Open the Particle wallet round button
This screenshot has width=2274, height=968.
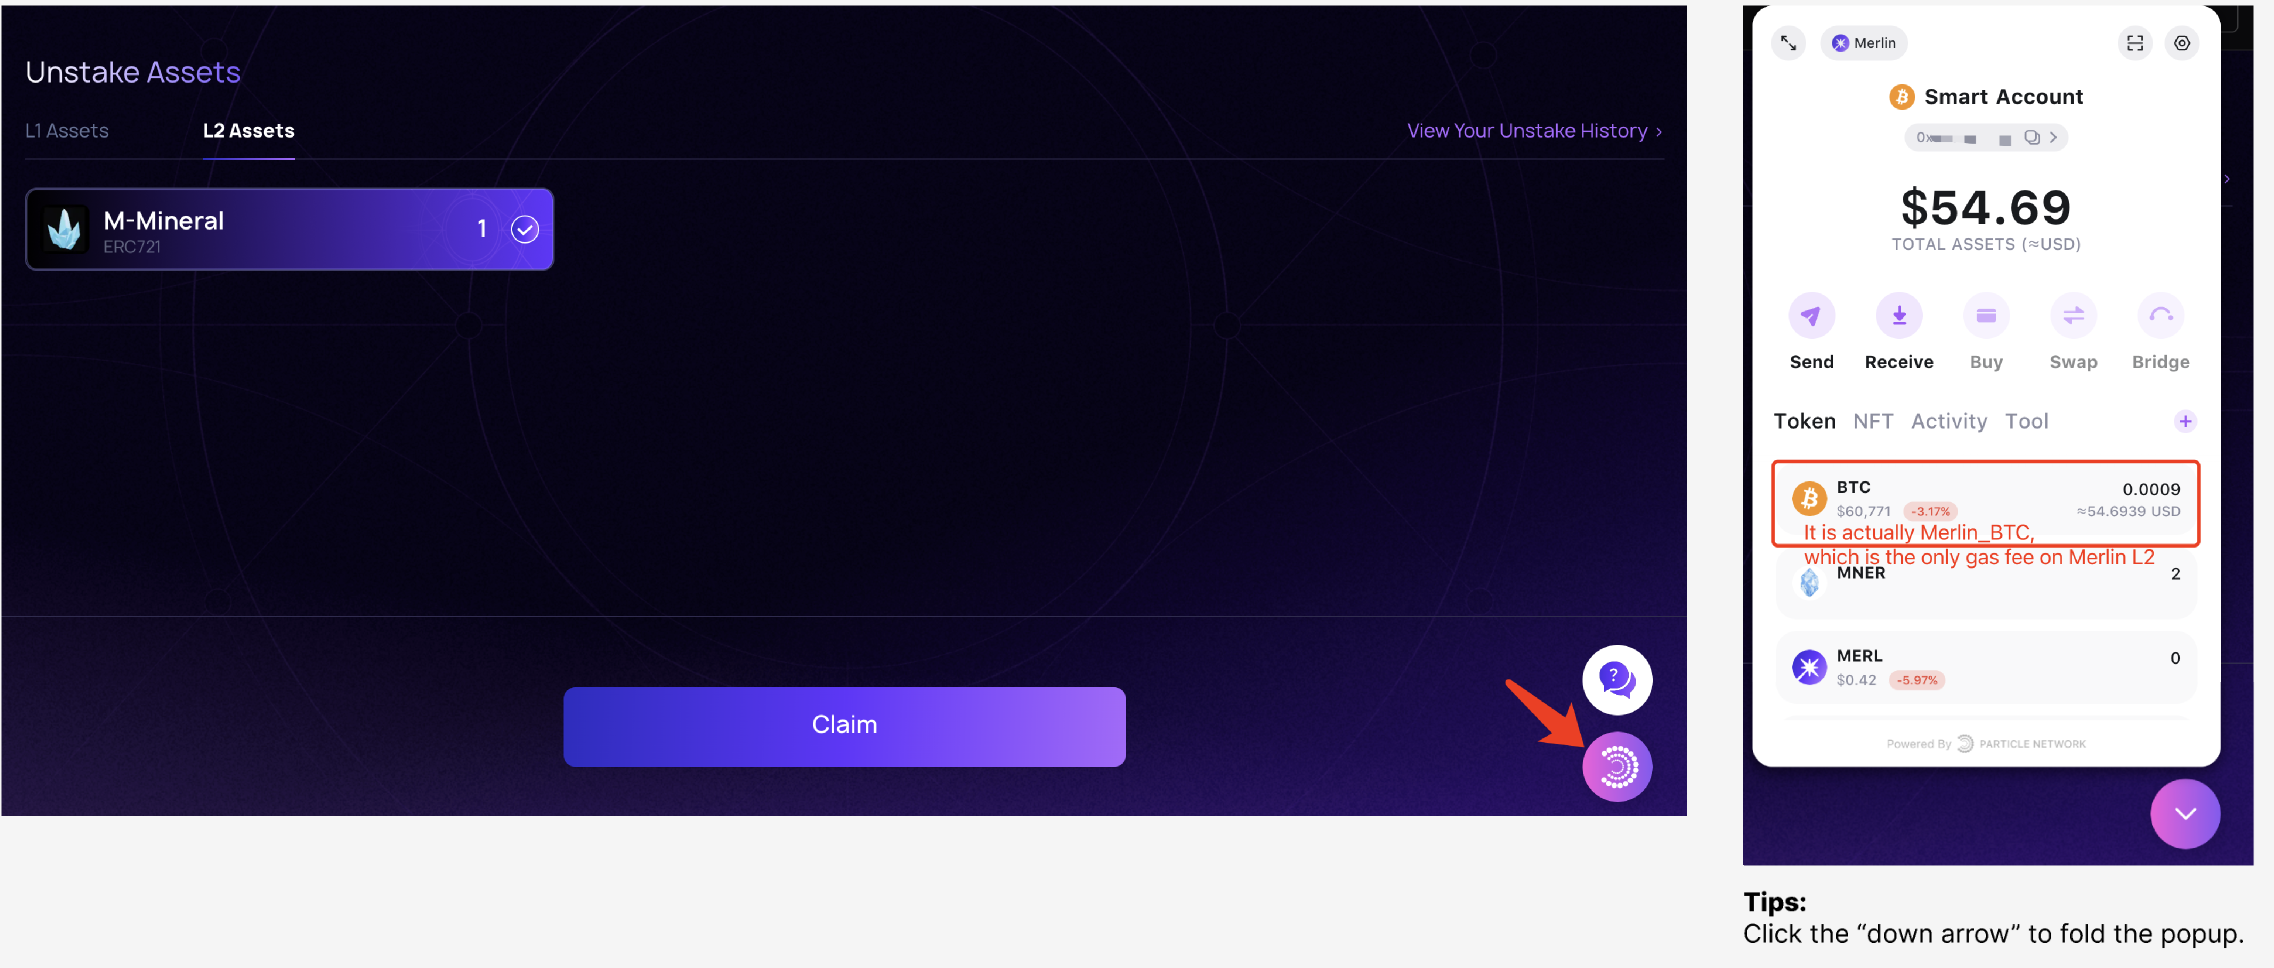1616,767
